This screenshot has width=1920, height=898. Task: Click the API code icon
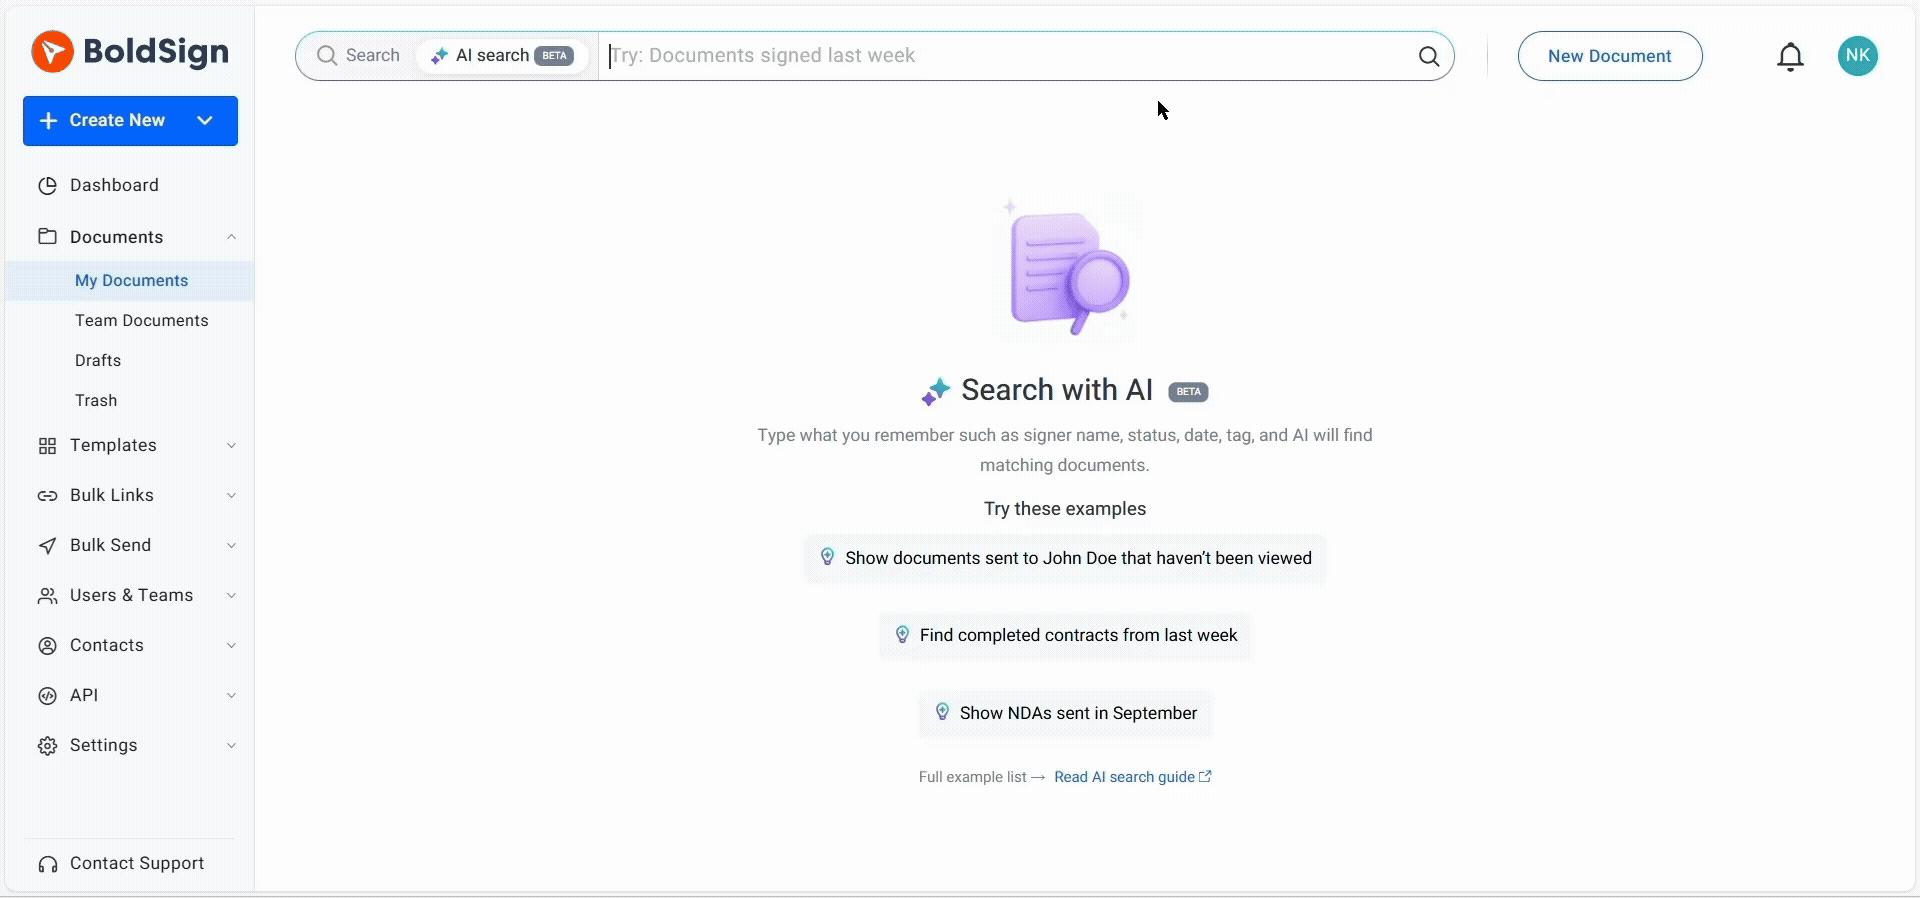pyautogui.click(x=47, y=696)
